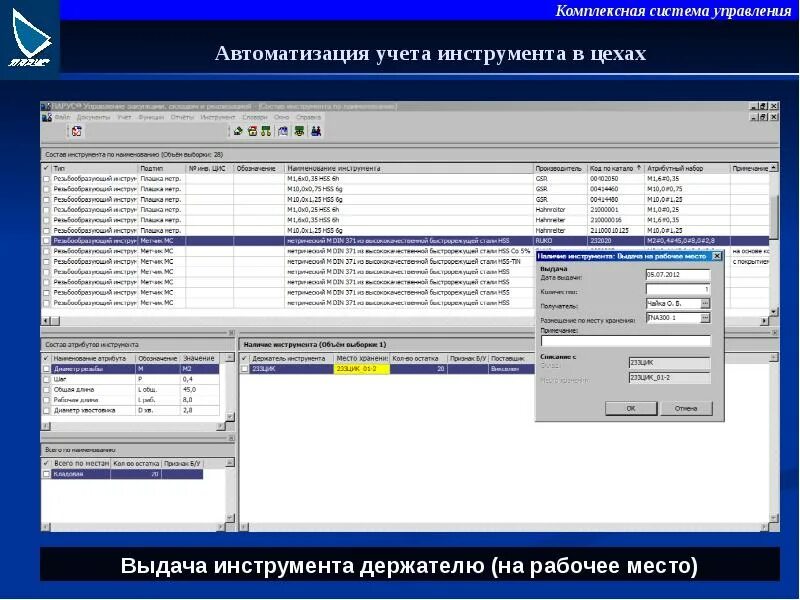The width and height of the screenshot is (800, 600).
Task: Tick checkbox of 'Кладовая' row
Action: [x=47, y=474]
